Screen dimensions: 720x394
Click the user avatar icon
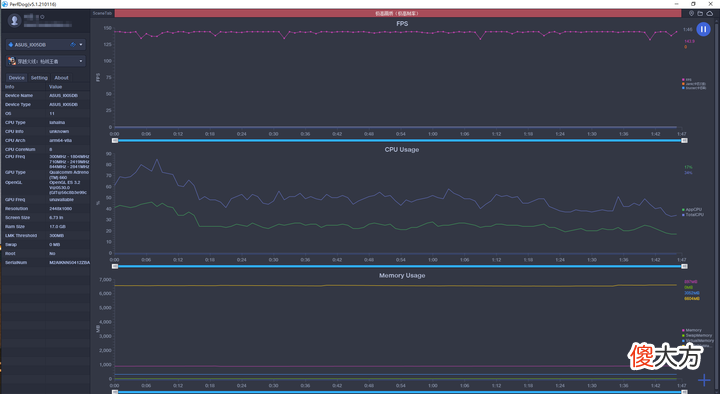[x=15, y=20]
